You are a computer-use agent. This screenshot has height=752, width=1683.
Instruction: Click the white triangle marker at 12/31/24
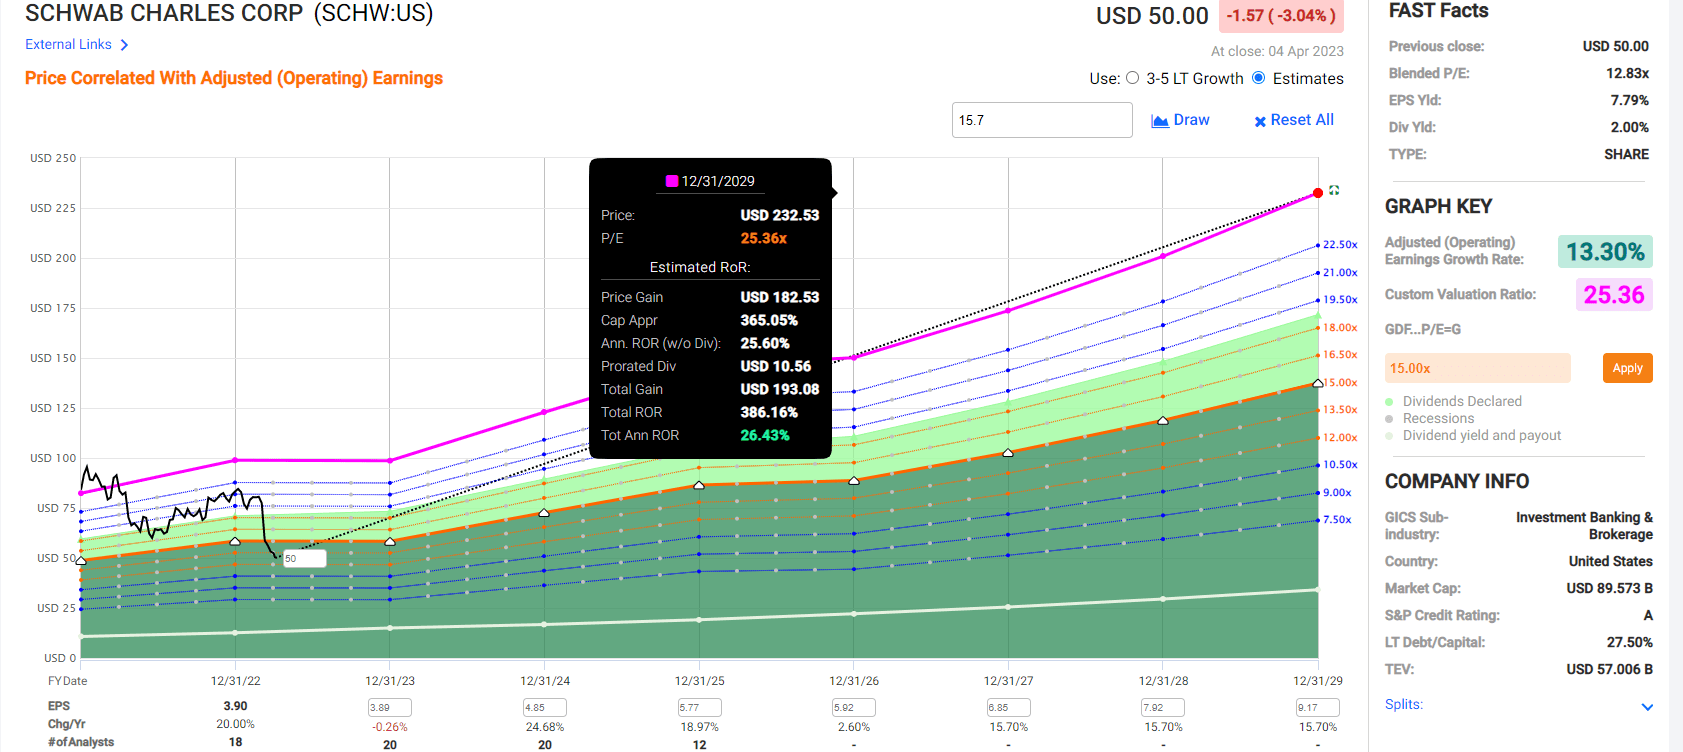544,513
